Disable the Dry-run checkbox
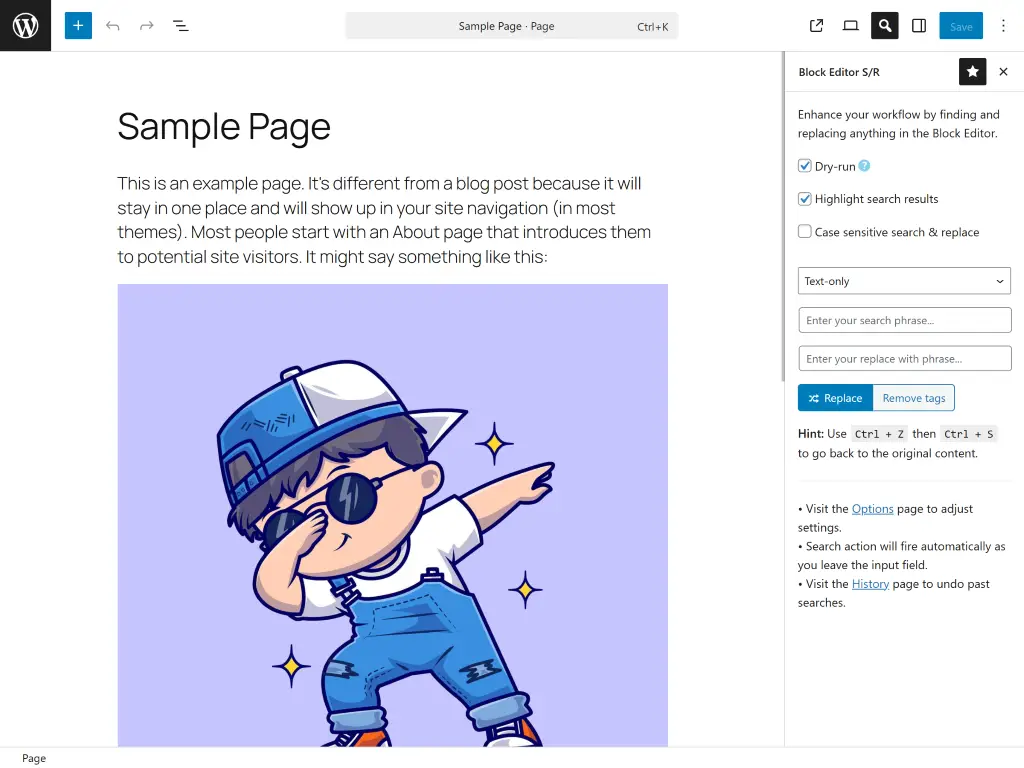The height and width of the screenshot is (768, 1024). pos(805,165)
